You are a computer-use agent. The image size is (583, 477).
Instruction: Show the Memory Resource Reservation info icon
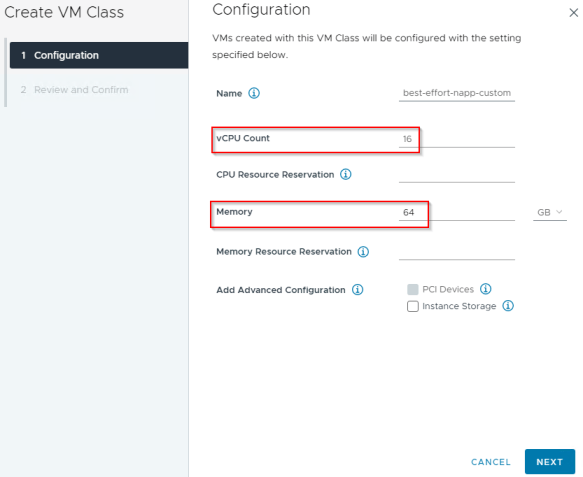pos(363,252)
